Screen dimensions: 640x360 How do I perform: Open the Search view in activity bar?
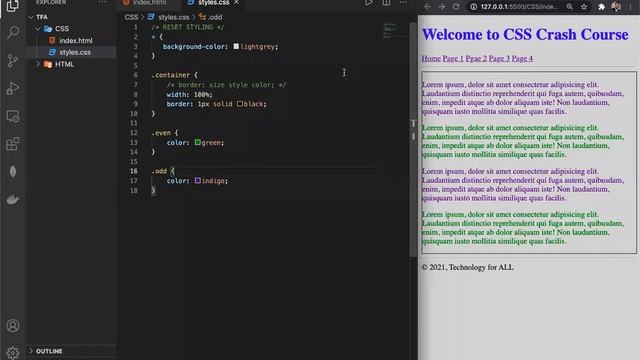tap(13, 32)
